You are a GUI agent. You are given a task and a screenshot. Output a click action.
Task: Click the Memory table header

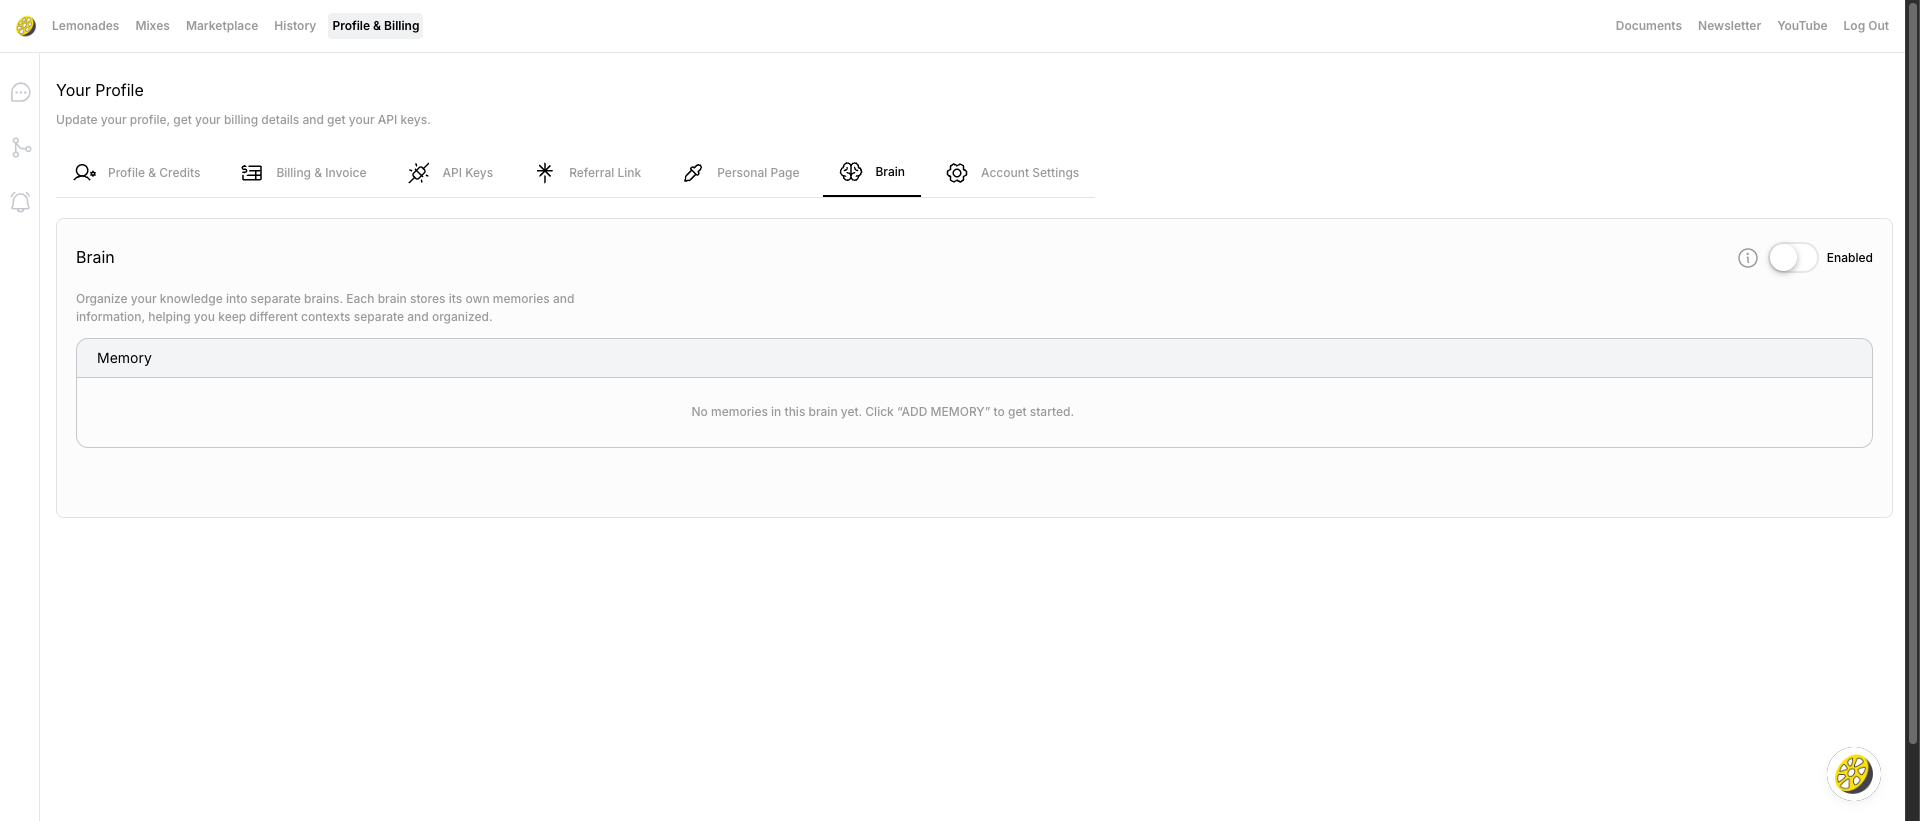click(x=974, y=358)
